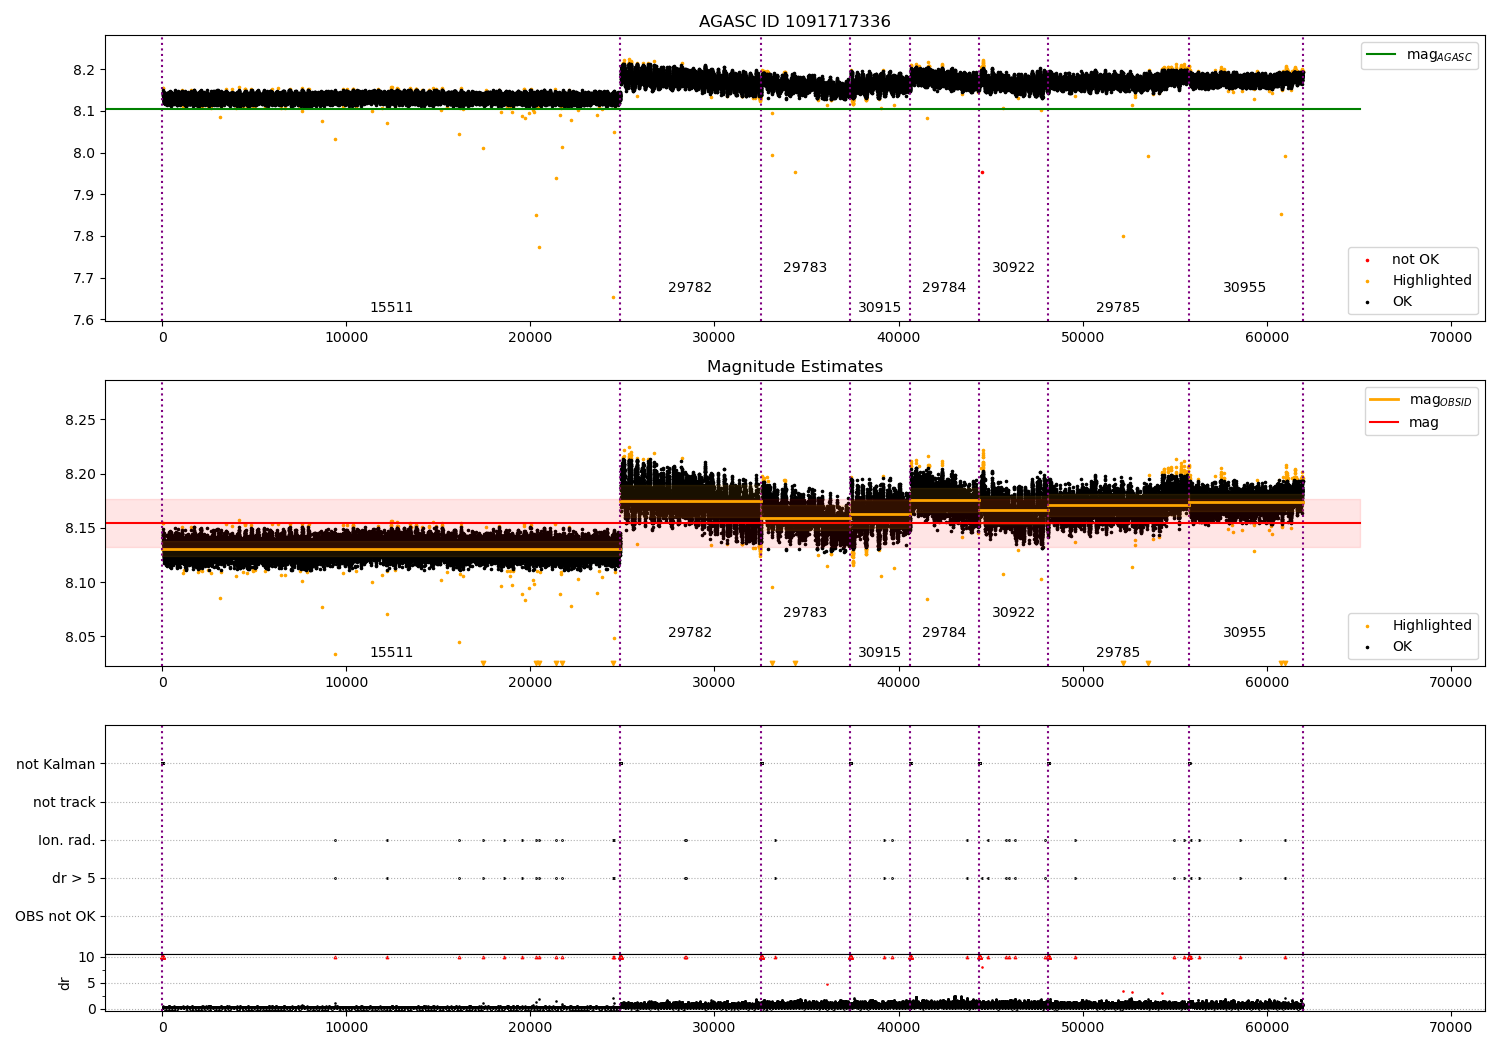This screenshot has height=1050, width=1500.
Task: Click the title AGASC ID 1091717336
Action: pyautogui.click(x=794, y=21)
